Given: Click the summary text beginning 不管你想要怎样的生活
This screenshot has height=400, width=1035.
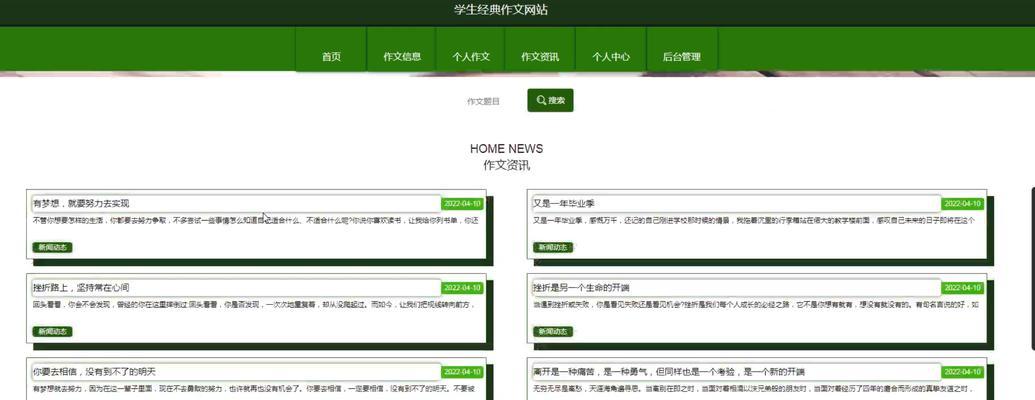Looking at the screenshot, I should [255, 220].
